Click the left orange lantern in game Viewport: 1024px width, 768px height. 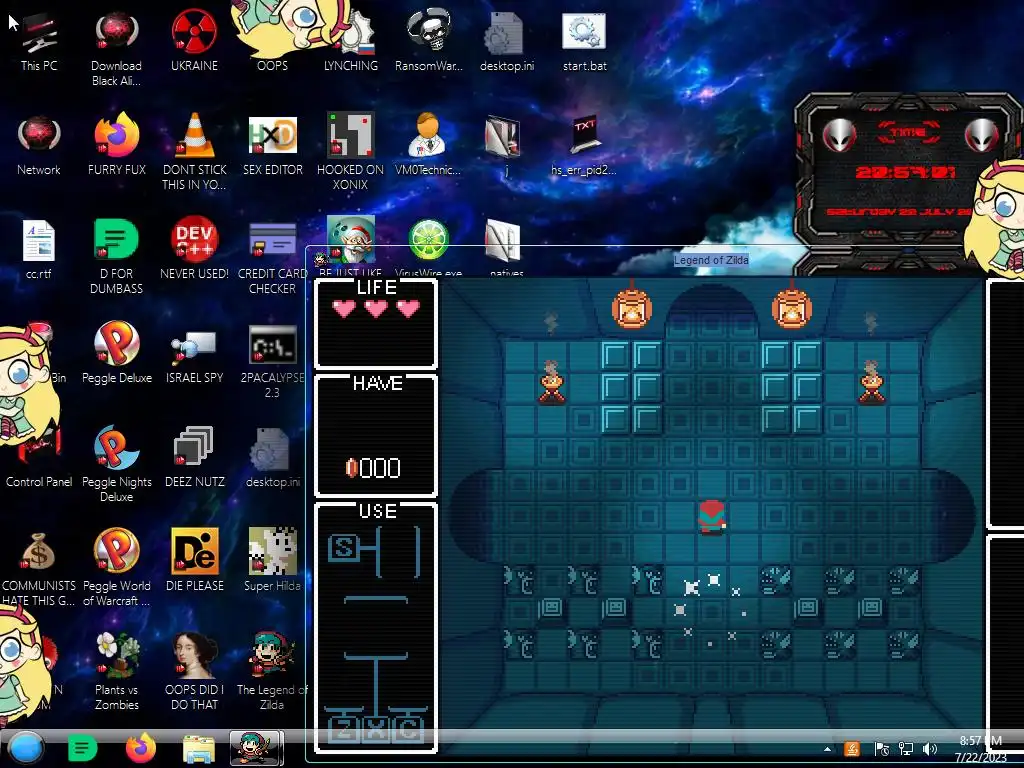pos(632,308)
